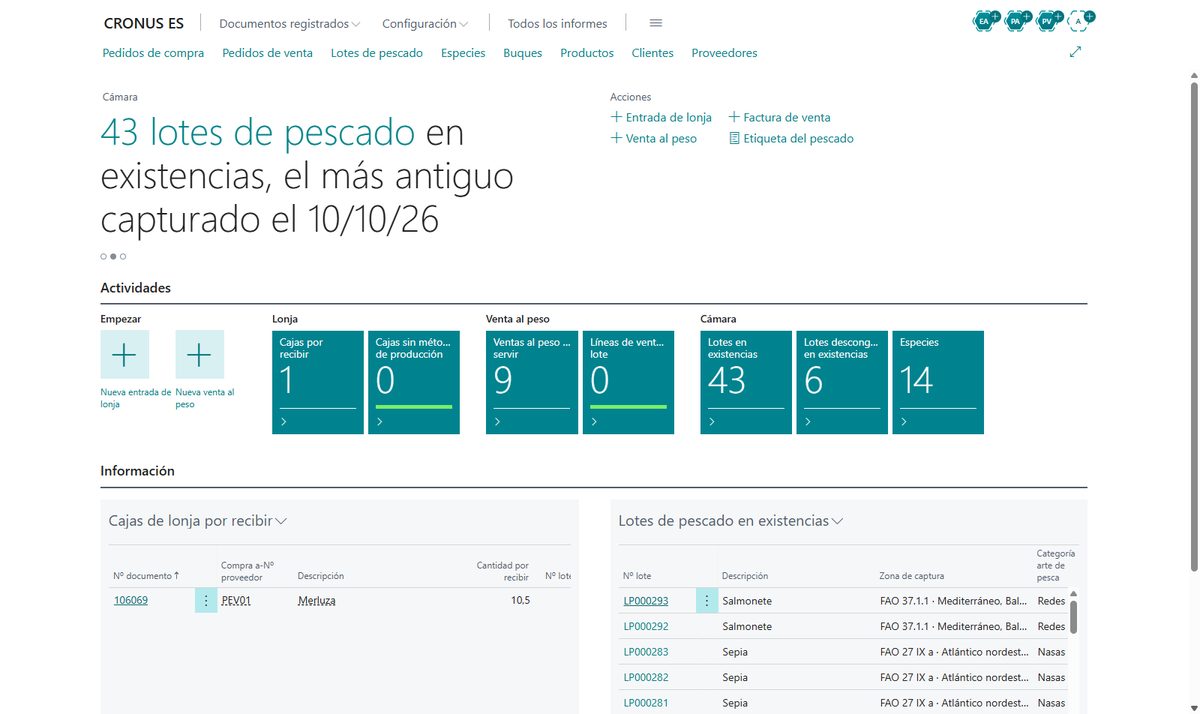This screenshot has width=1200, height=714.
Task: Sort by Nº documento column header
Action: click(x=146, y=576)
